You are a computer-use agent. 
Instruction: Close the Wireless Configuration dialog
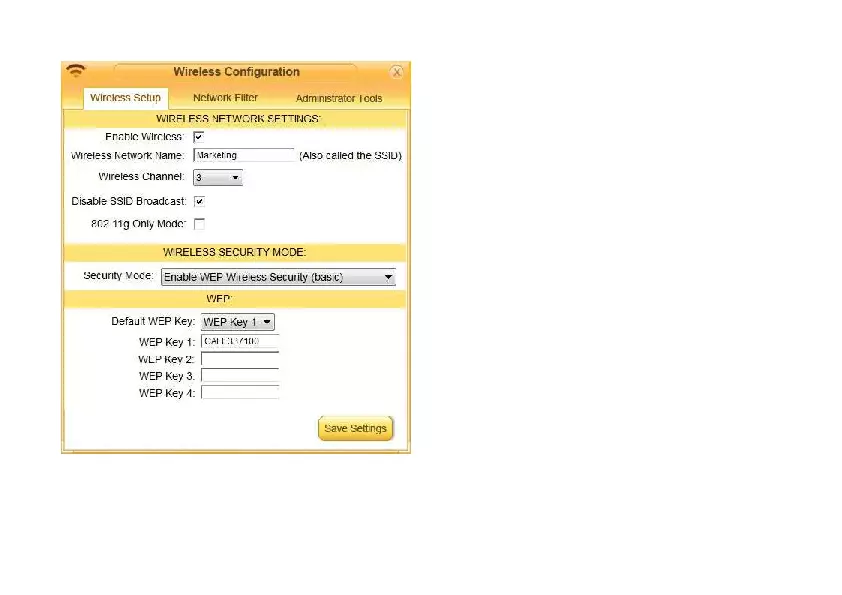tap(396, 71)
